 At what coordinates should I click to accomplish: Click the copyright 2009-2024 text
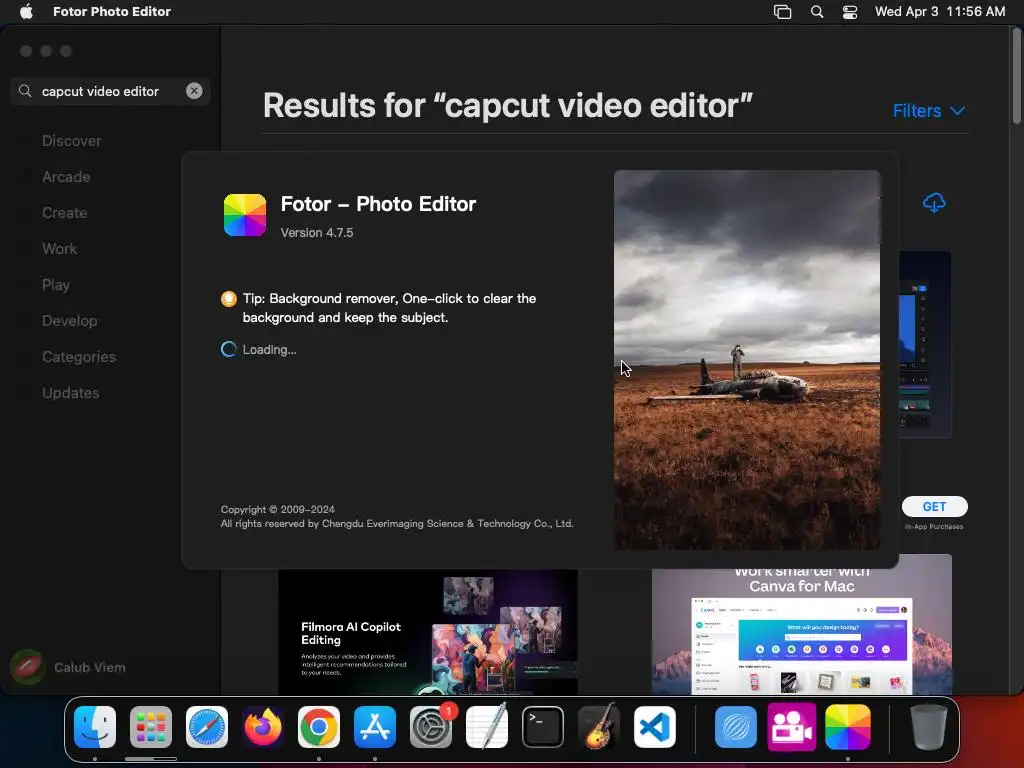coord(278,509)
